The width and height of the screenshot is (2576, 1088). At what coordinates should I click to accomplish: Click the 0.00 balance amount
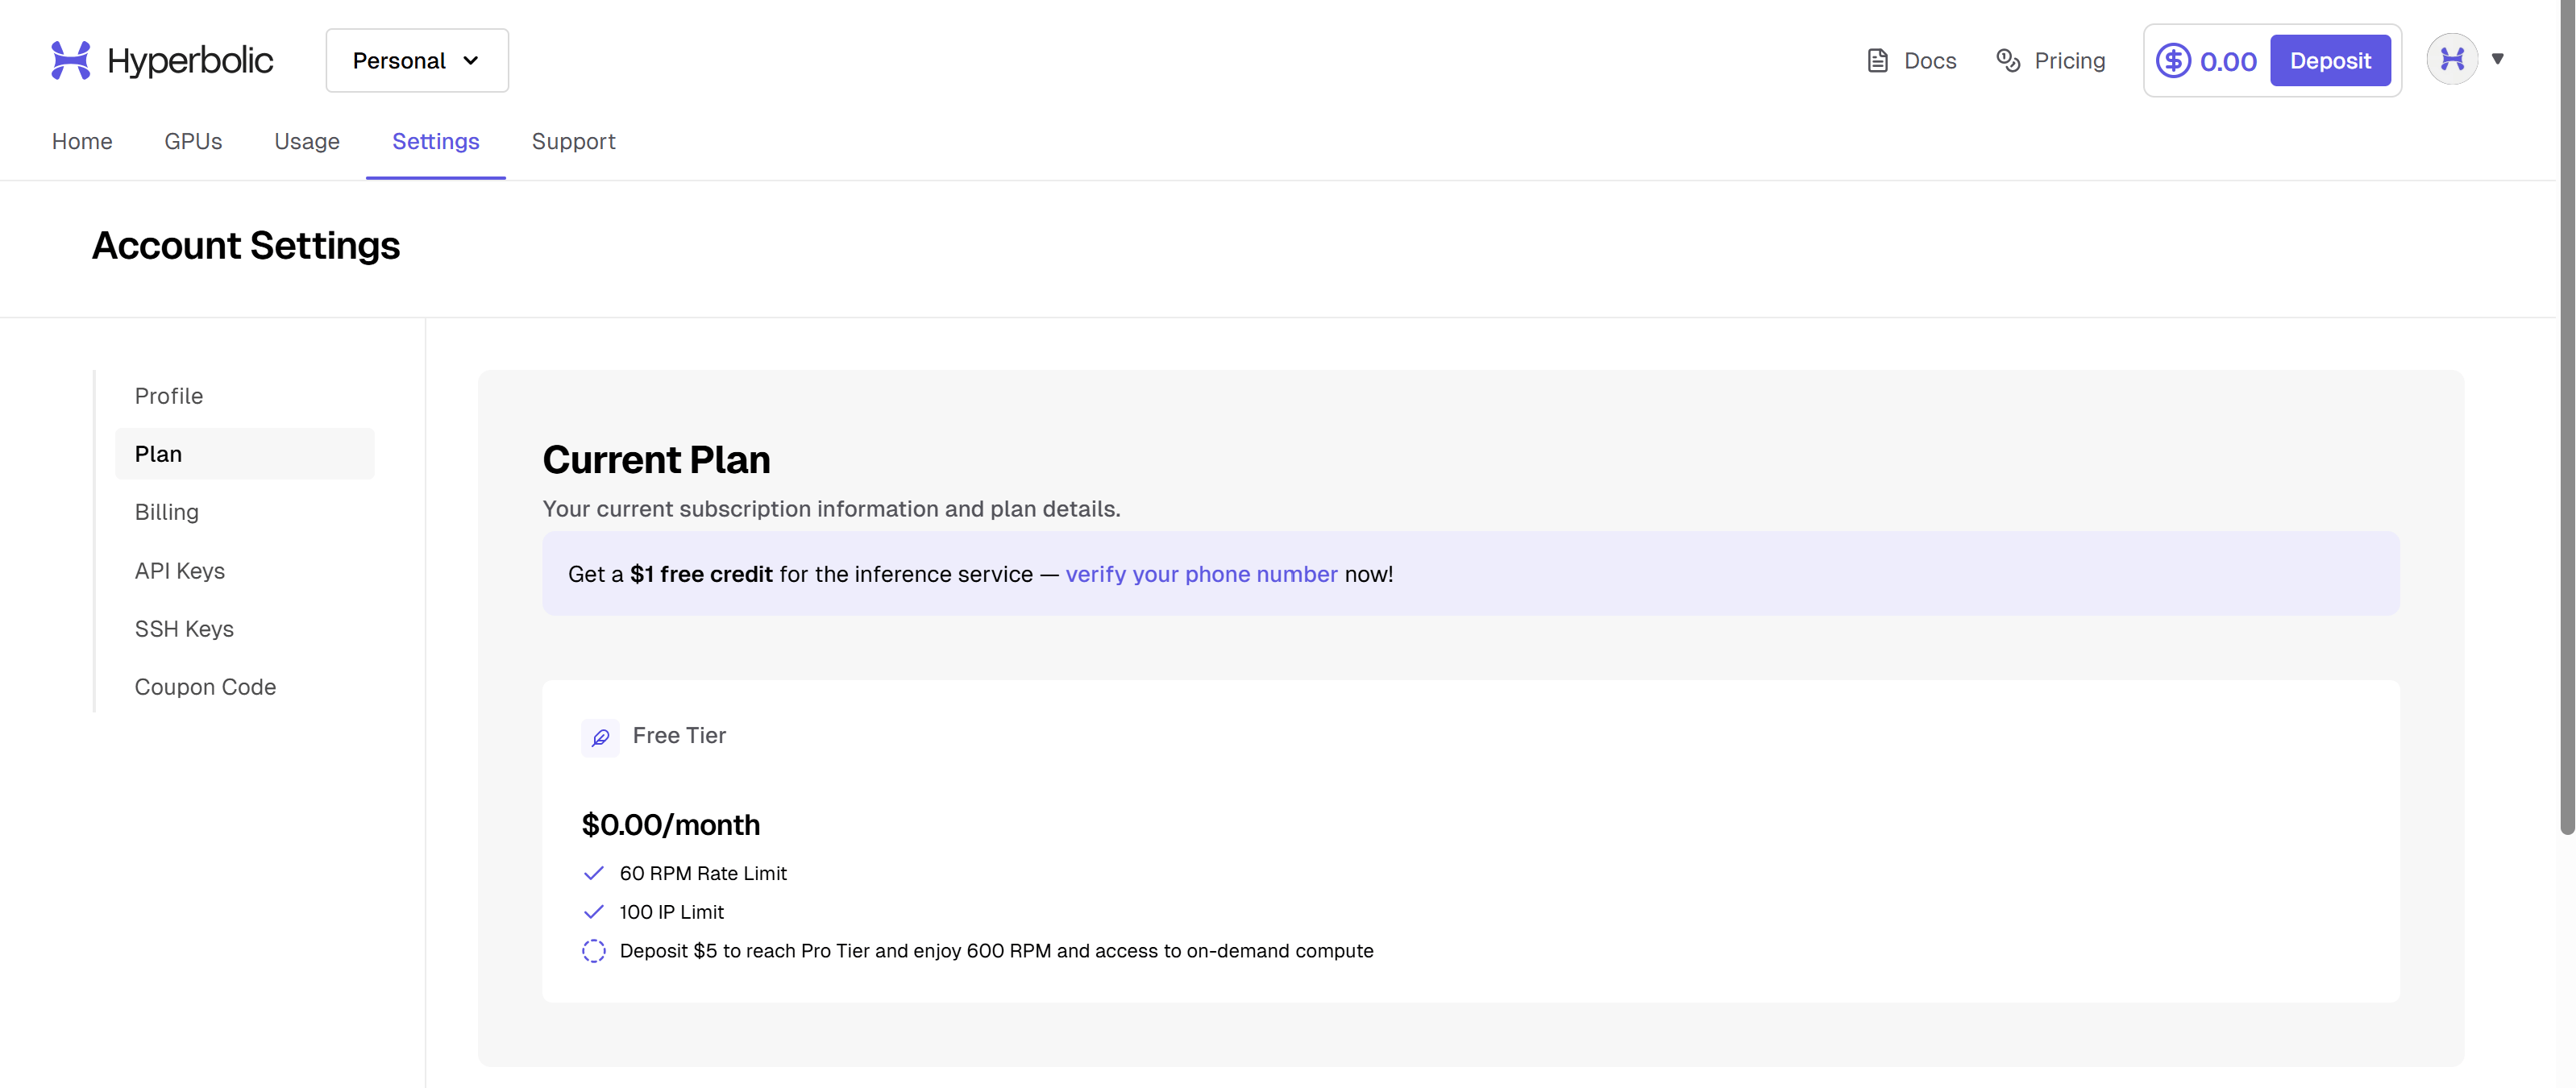coord(2228,62)
